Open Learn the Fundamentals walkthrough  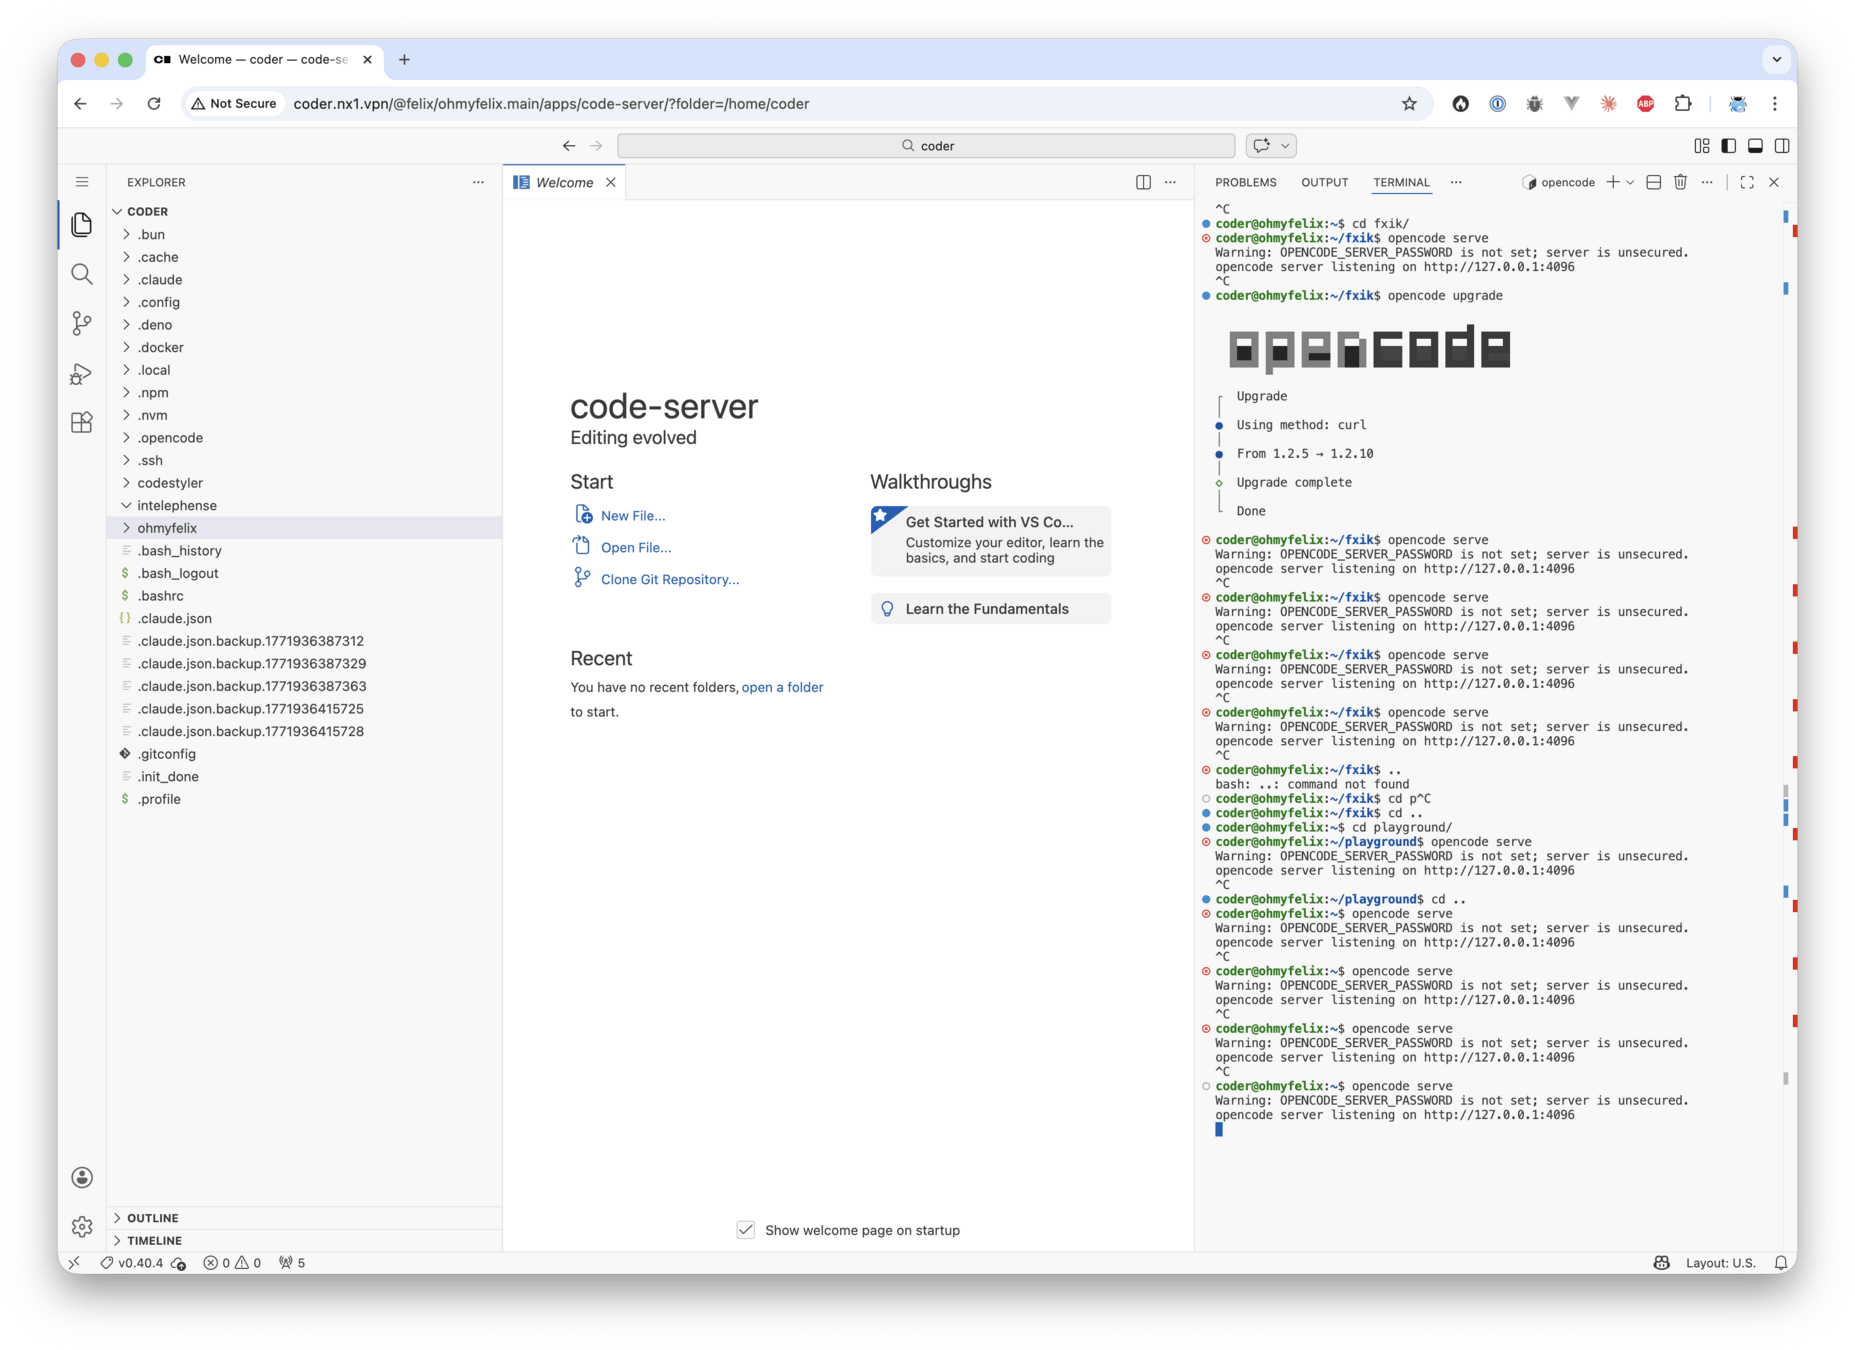pyautogui.click(x=990, y=609)
